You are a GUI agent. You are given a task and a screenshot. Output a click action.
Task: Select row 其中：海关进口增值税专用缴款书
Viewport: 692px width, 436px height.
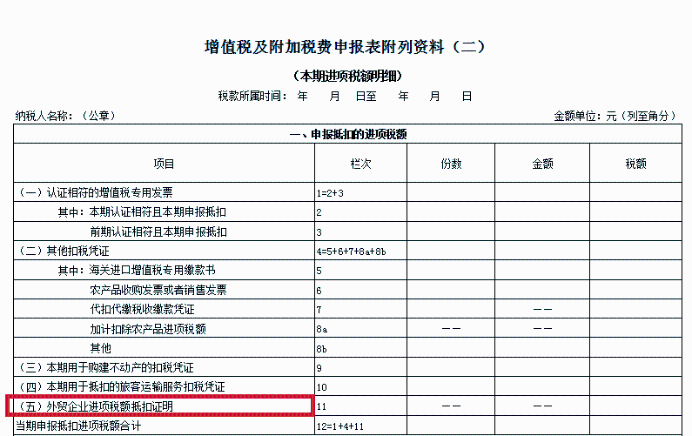pyautogui.click(x=348, y=270)
